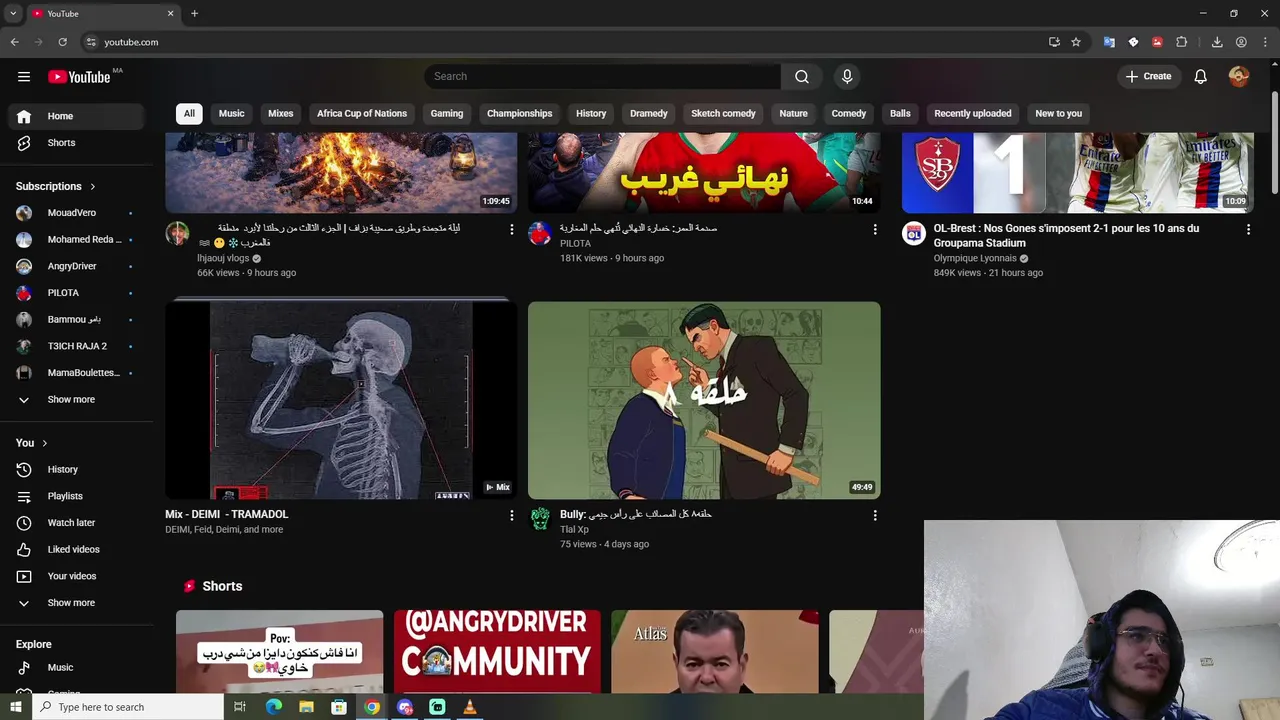Open Playlists in the sidebar
The width and height of the screenshot is (1280, 720).
[76, 496]
